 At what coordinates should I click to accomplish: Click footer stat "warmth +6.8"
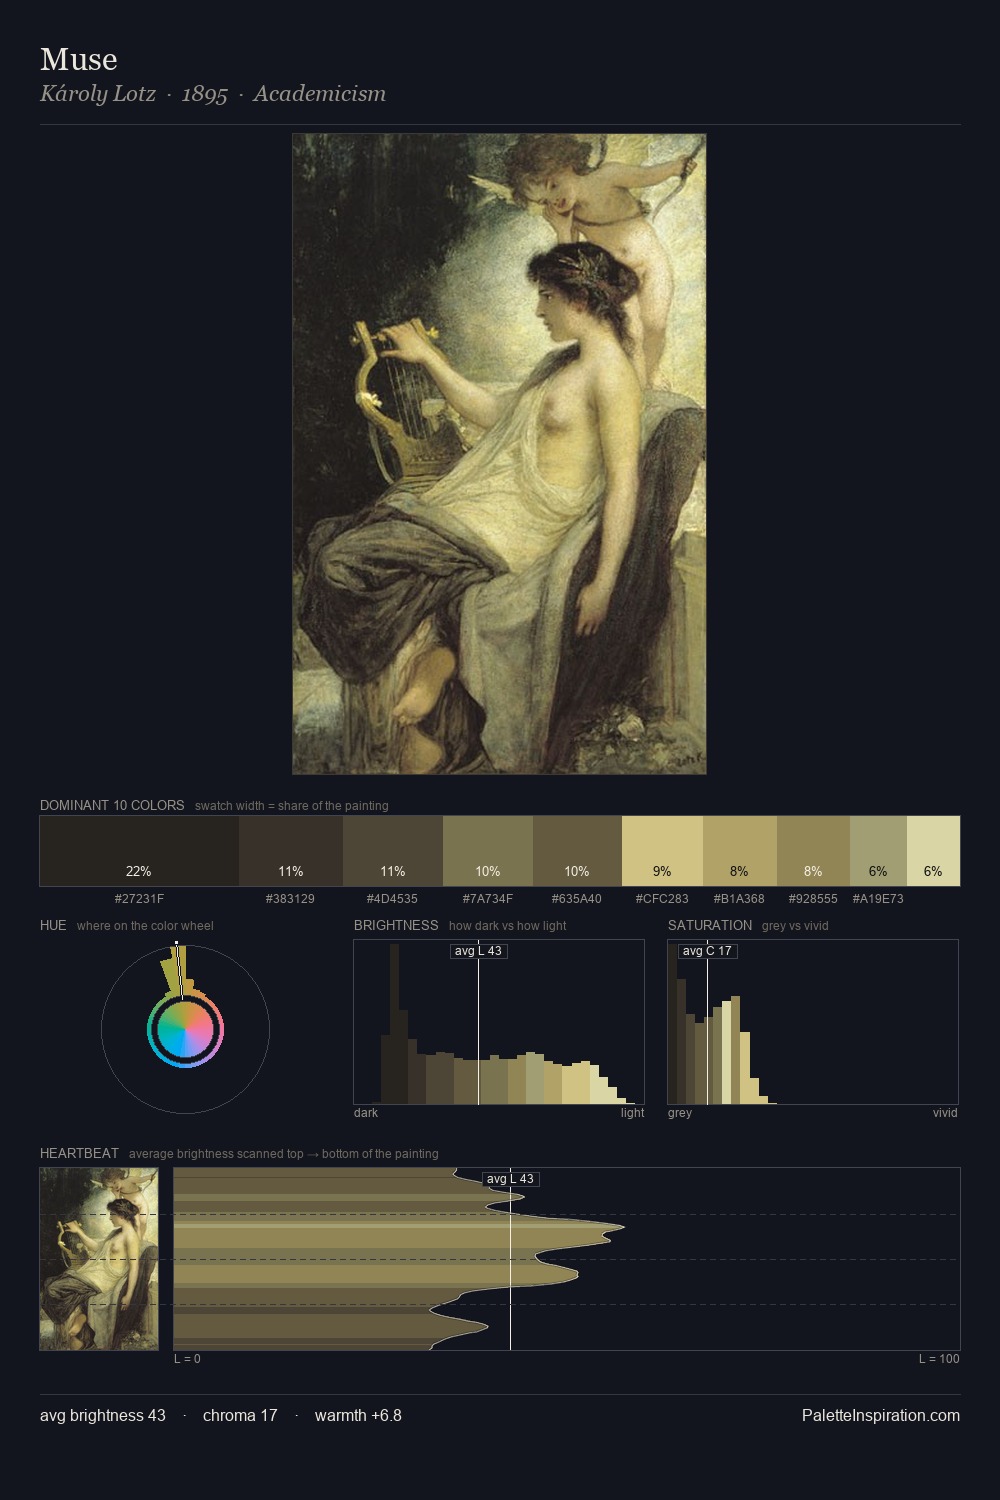tap(358, 1415)
